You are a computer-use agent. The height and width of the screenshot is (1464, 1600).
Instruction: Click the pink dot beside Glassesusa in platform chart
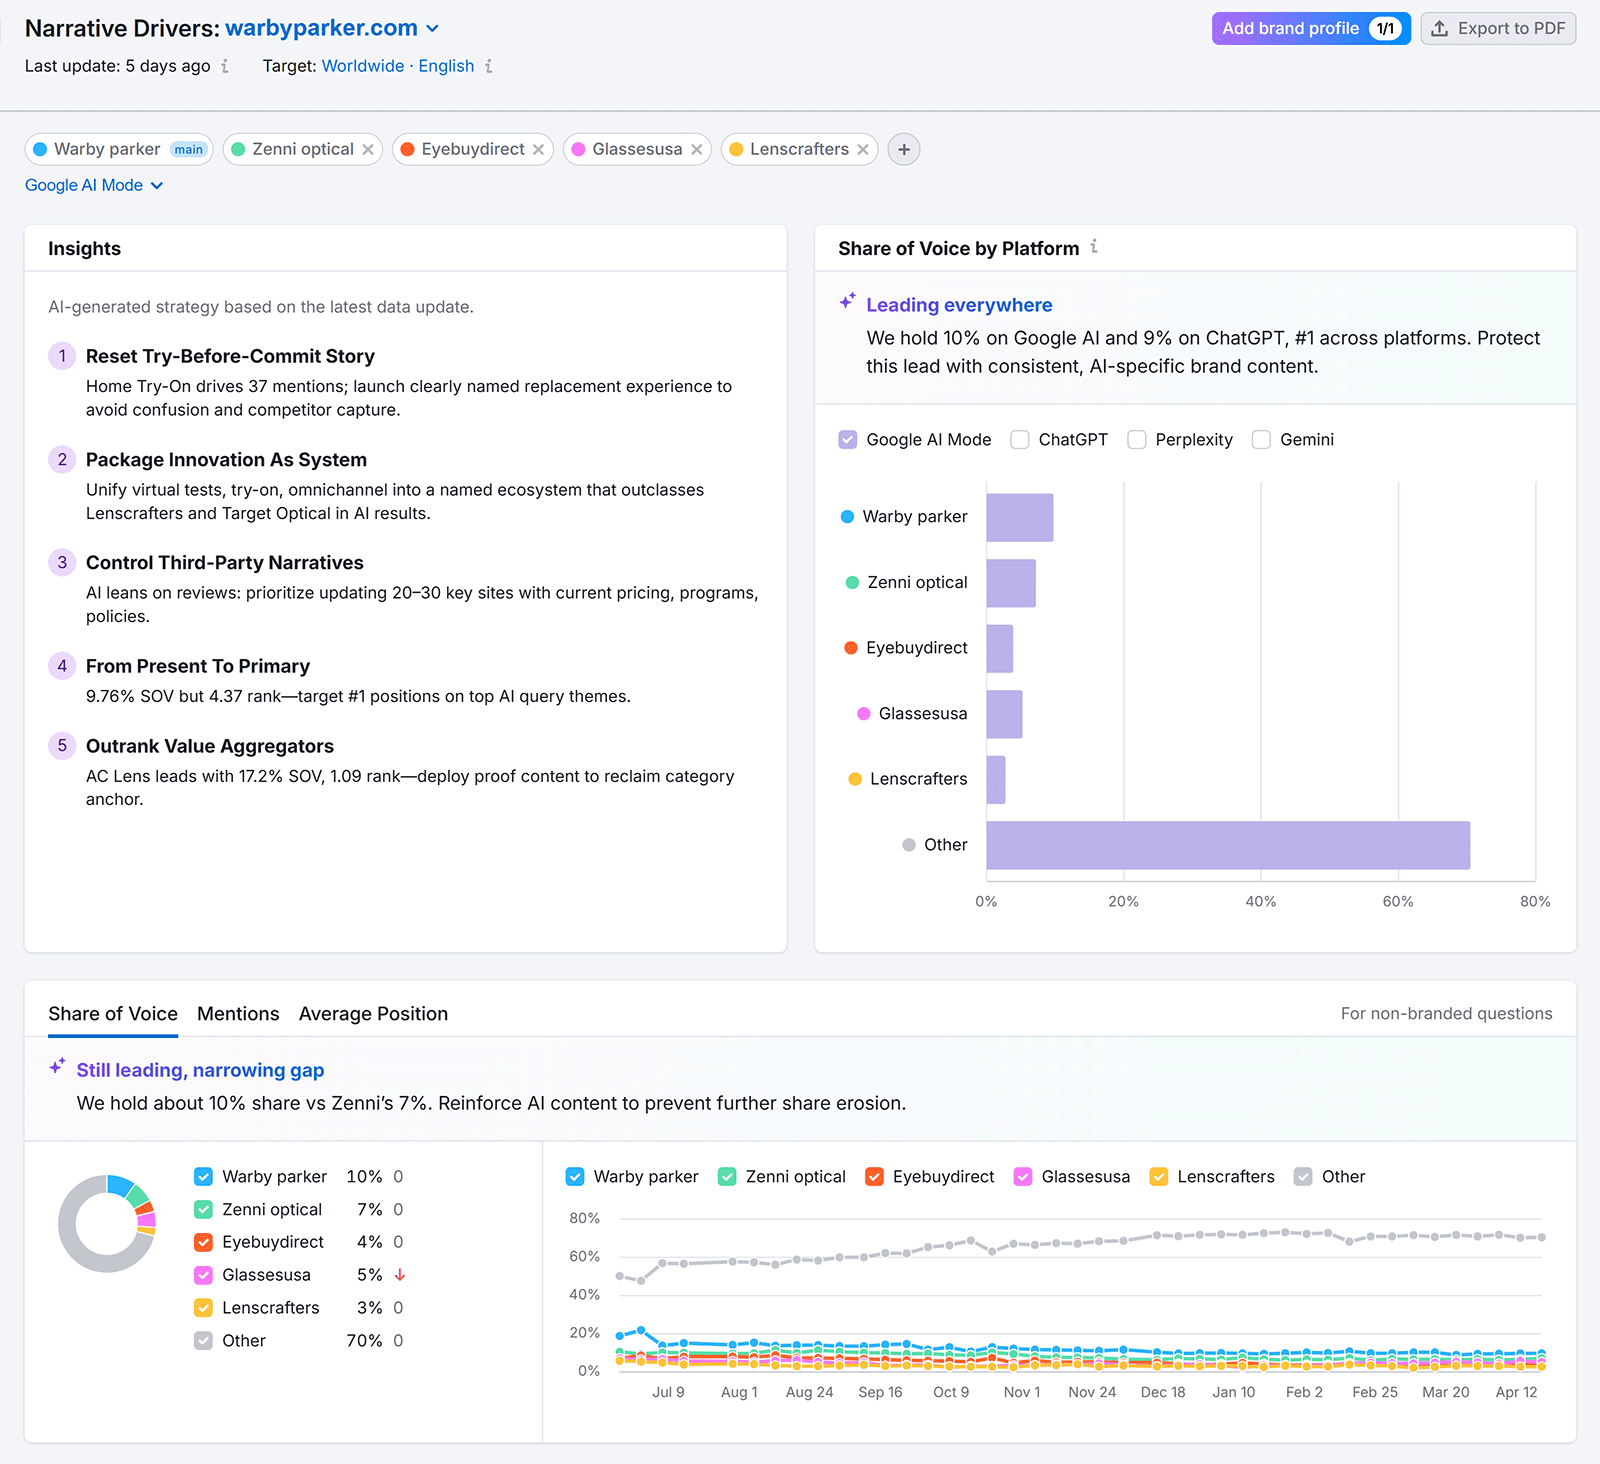click(x=864, y=714)
